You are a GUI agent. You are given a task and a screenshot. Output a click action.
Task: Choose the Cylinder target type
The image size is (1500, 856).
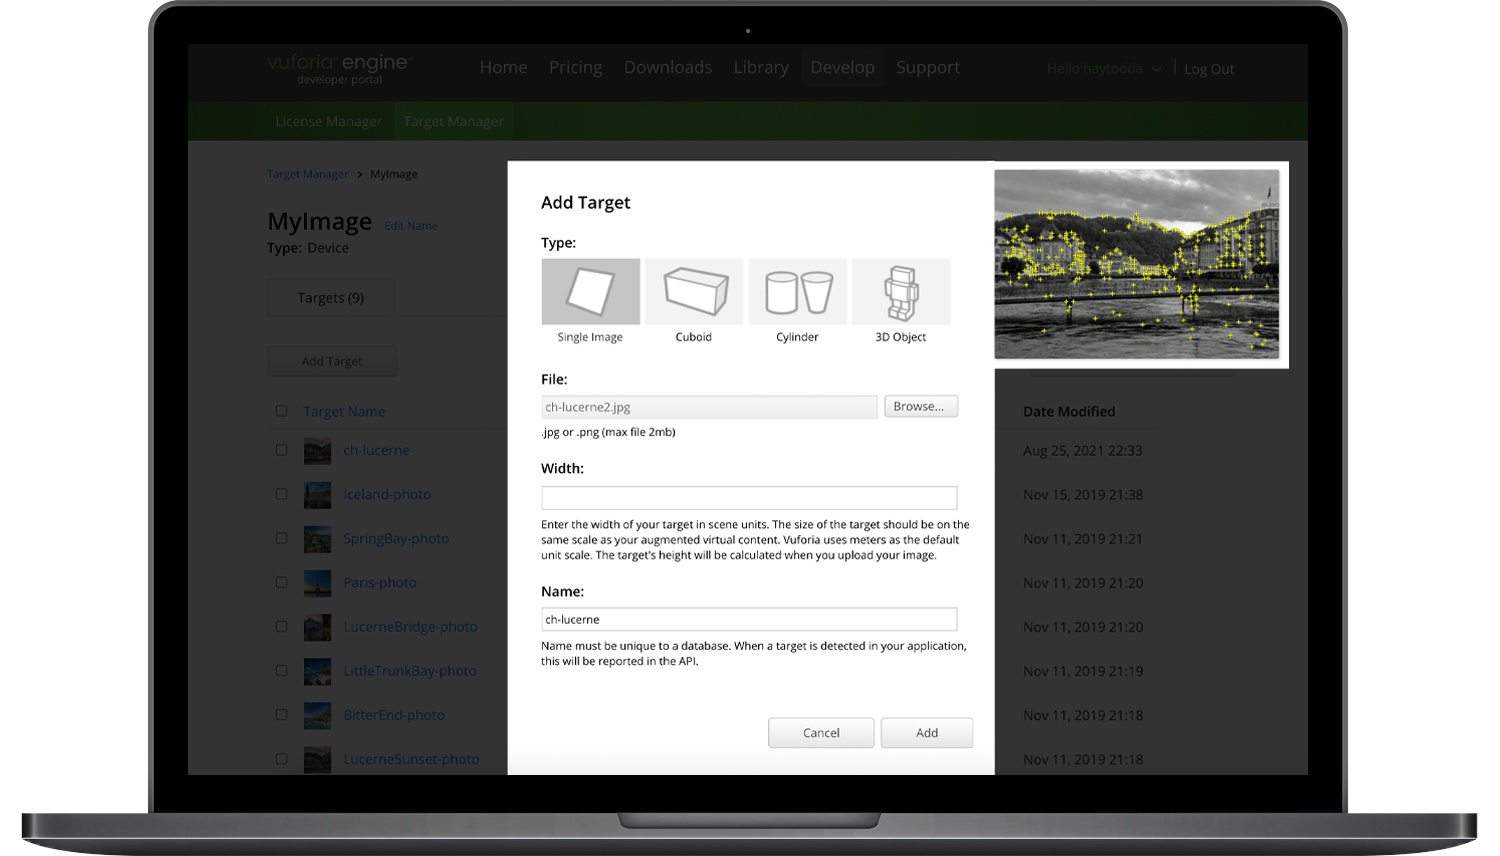798,291
